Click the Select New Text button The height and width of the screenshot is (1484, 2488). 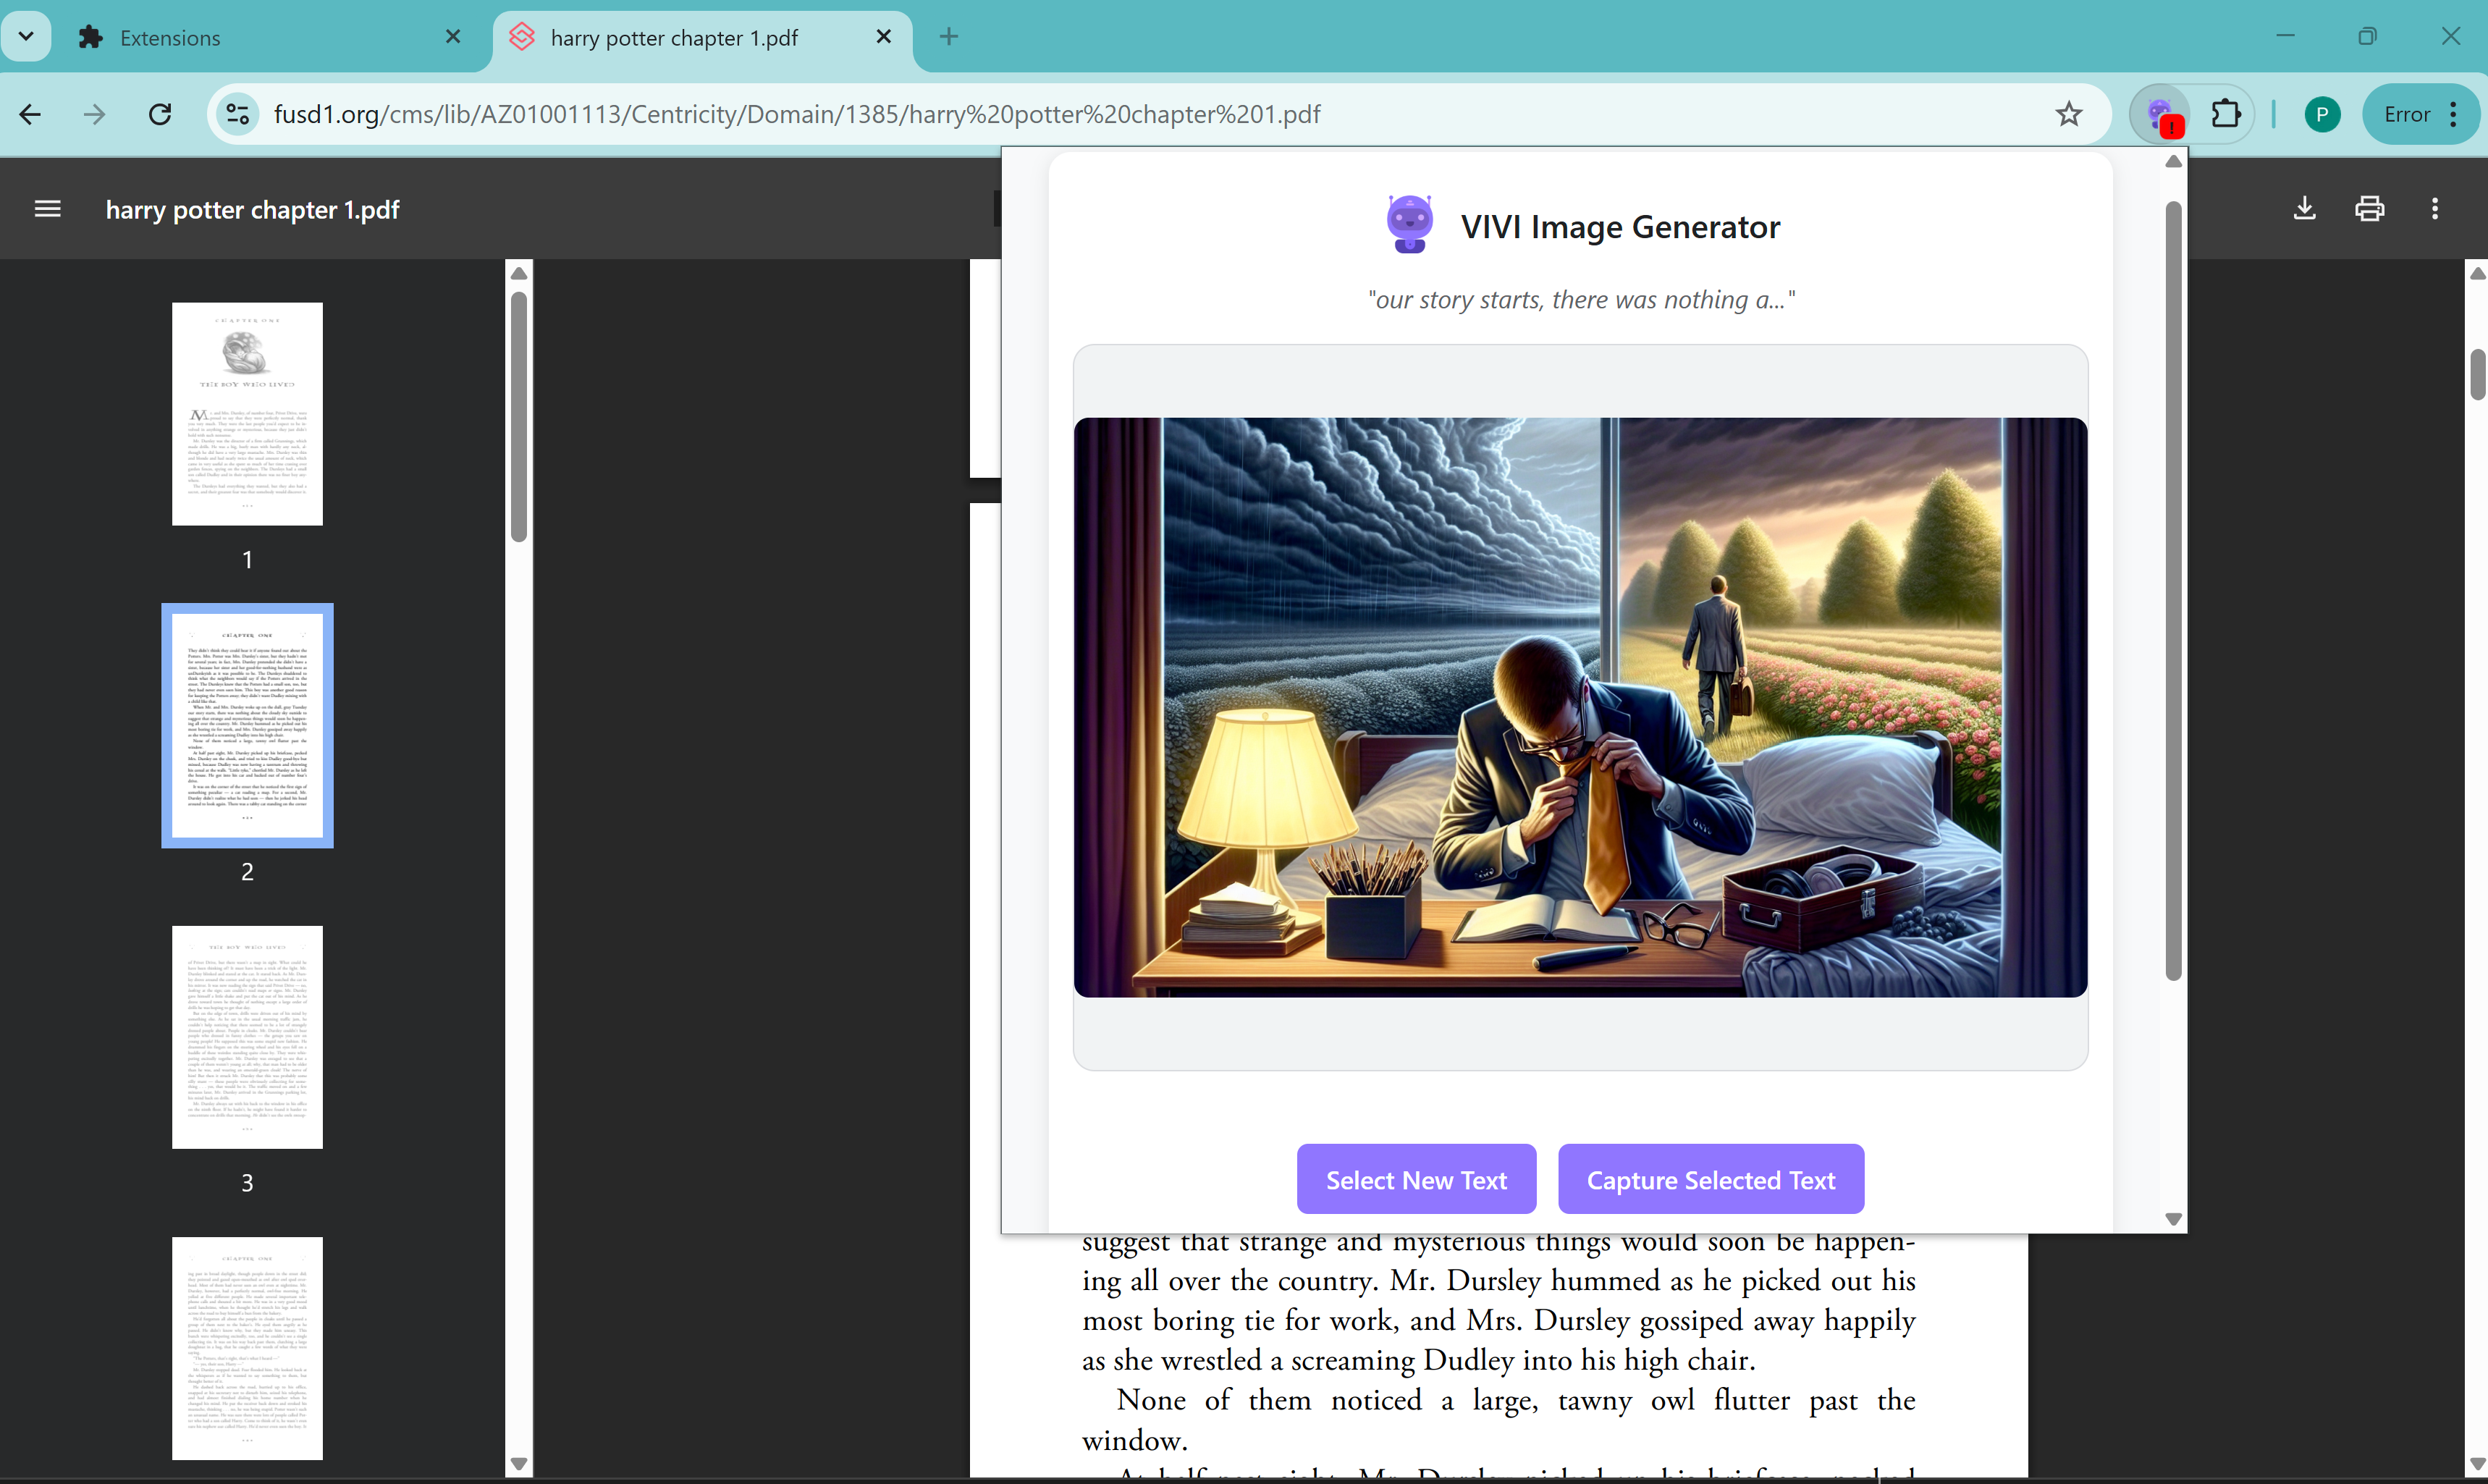point(1415,1179)
